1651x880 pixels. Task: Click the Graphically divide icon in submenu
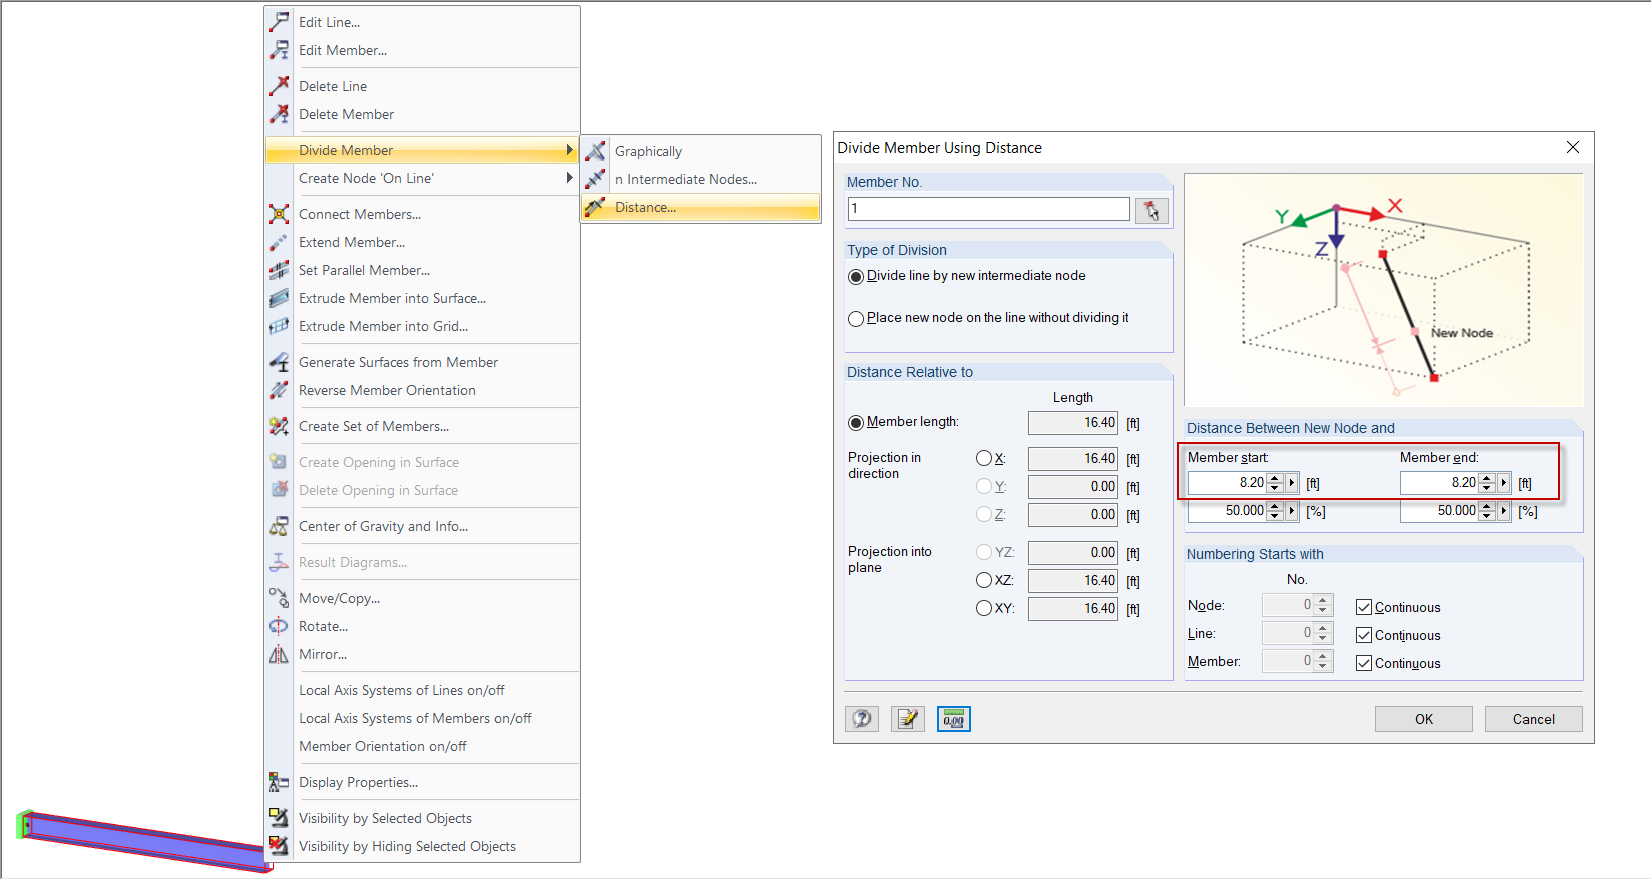(595, 151)
